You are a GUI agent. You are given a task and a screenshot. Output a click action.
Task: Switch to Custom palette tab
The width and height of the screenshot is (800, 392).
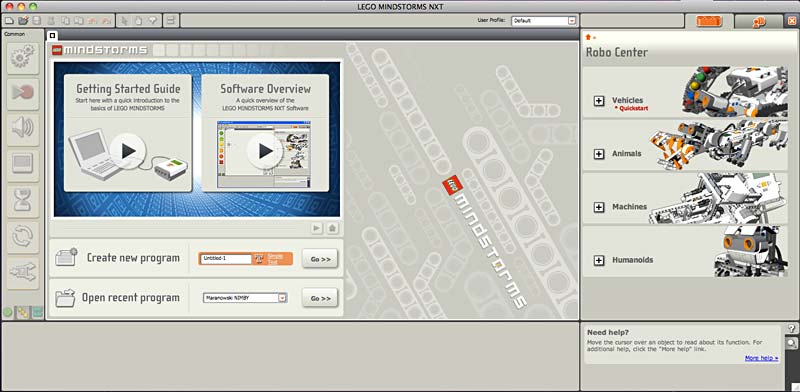coord(37,312)
